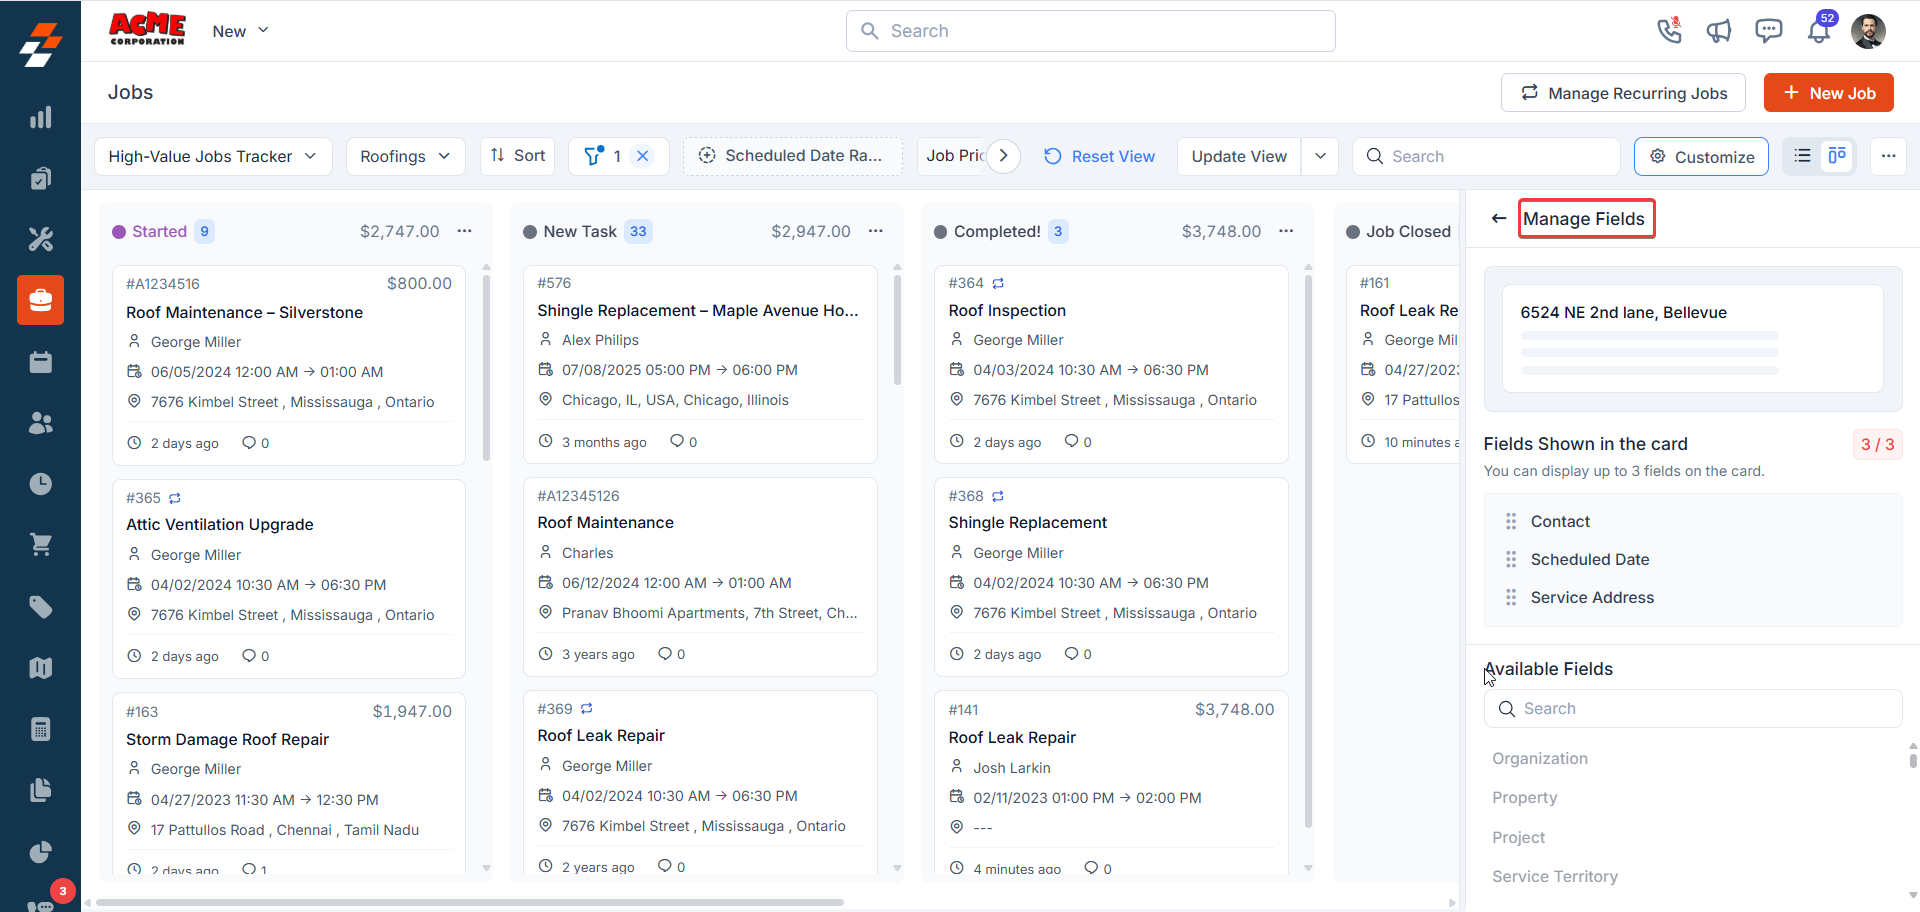
Task: Select Service Territory in Available Fields
Action: (x=1555, y=876)
